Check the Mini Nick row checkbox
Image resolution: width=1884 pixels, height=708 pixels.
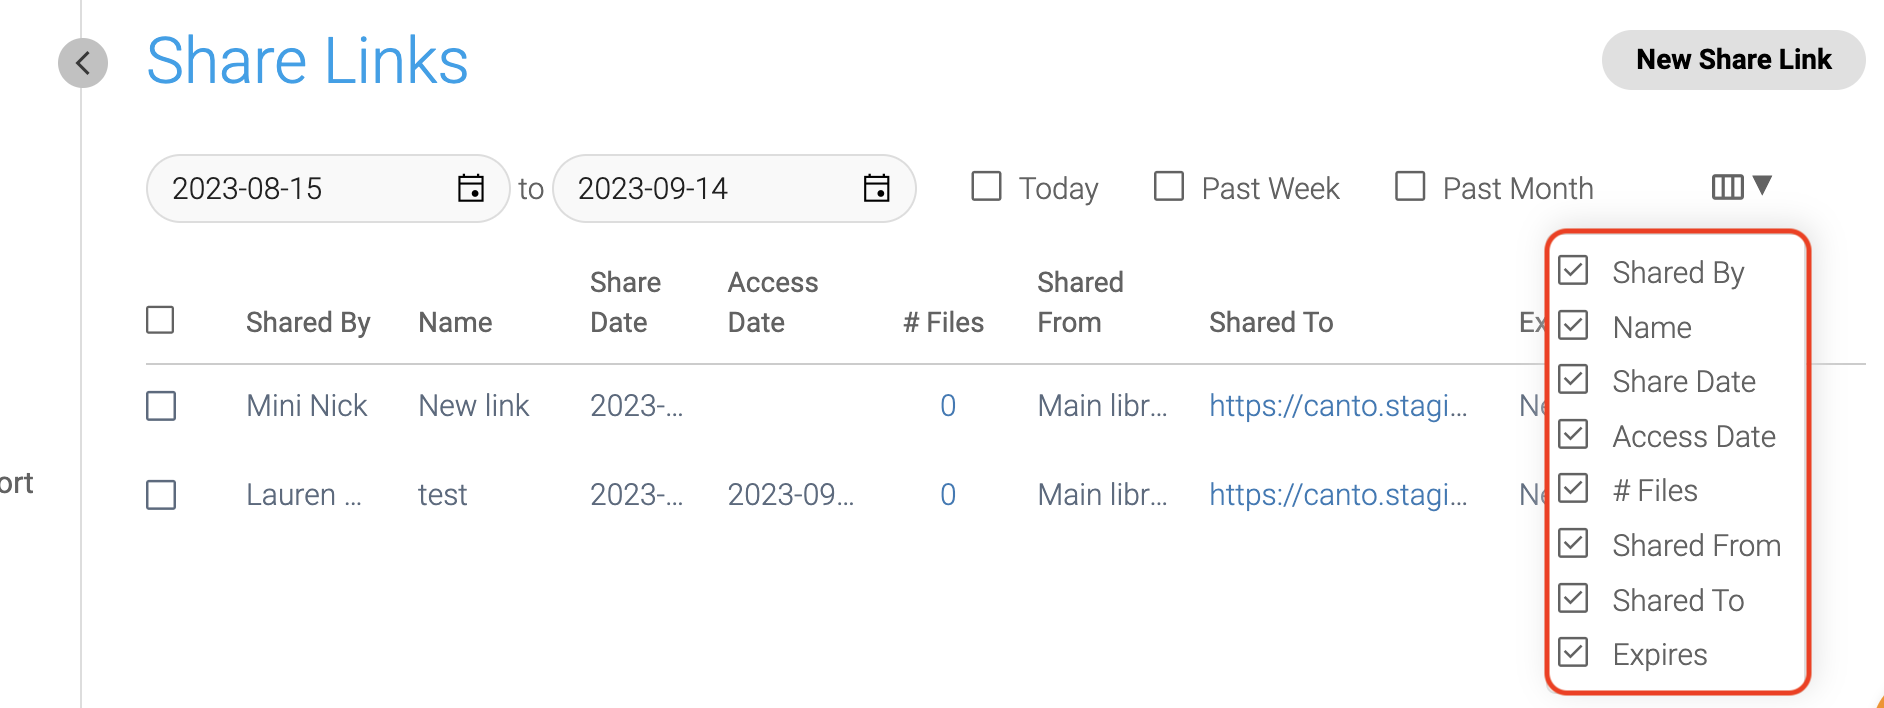[160, 405]
